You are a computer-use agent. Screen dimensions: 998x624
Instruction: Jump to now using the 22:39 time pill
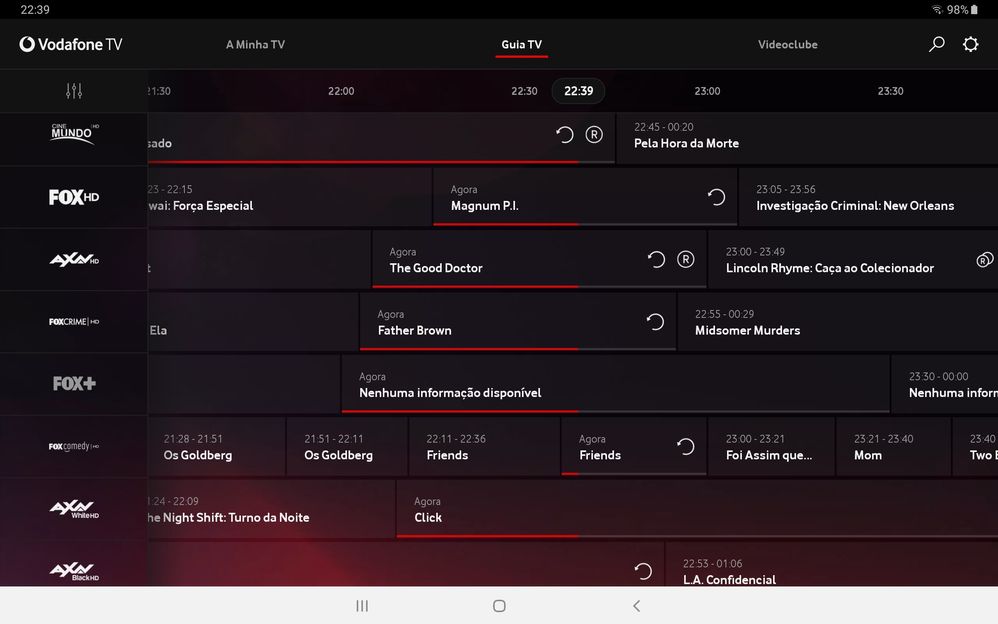click(578, 90)
